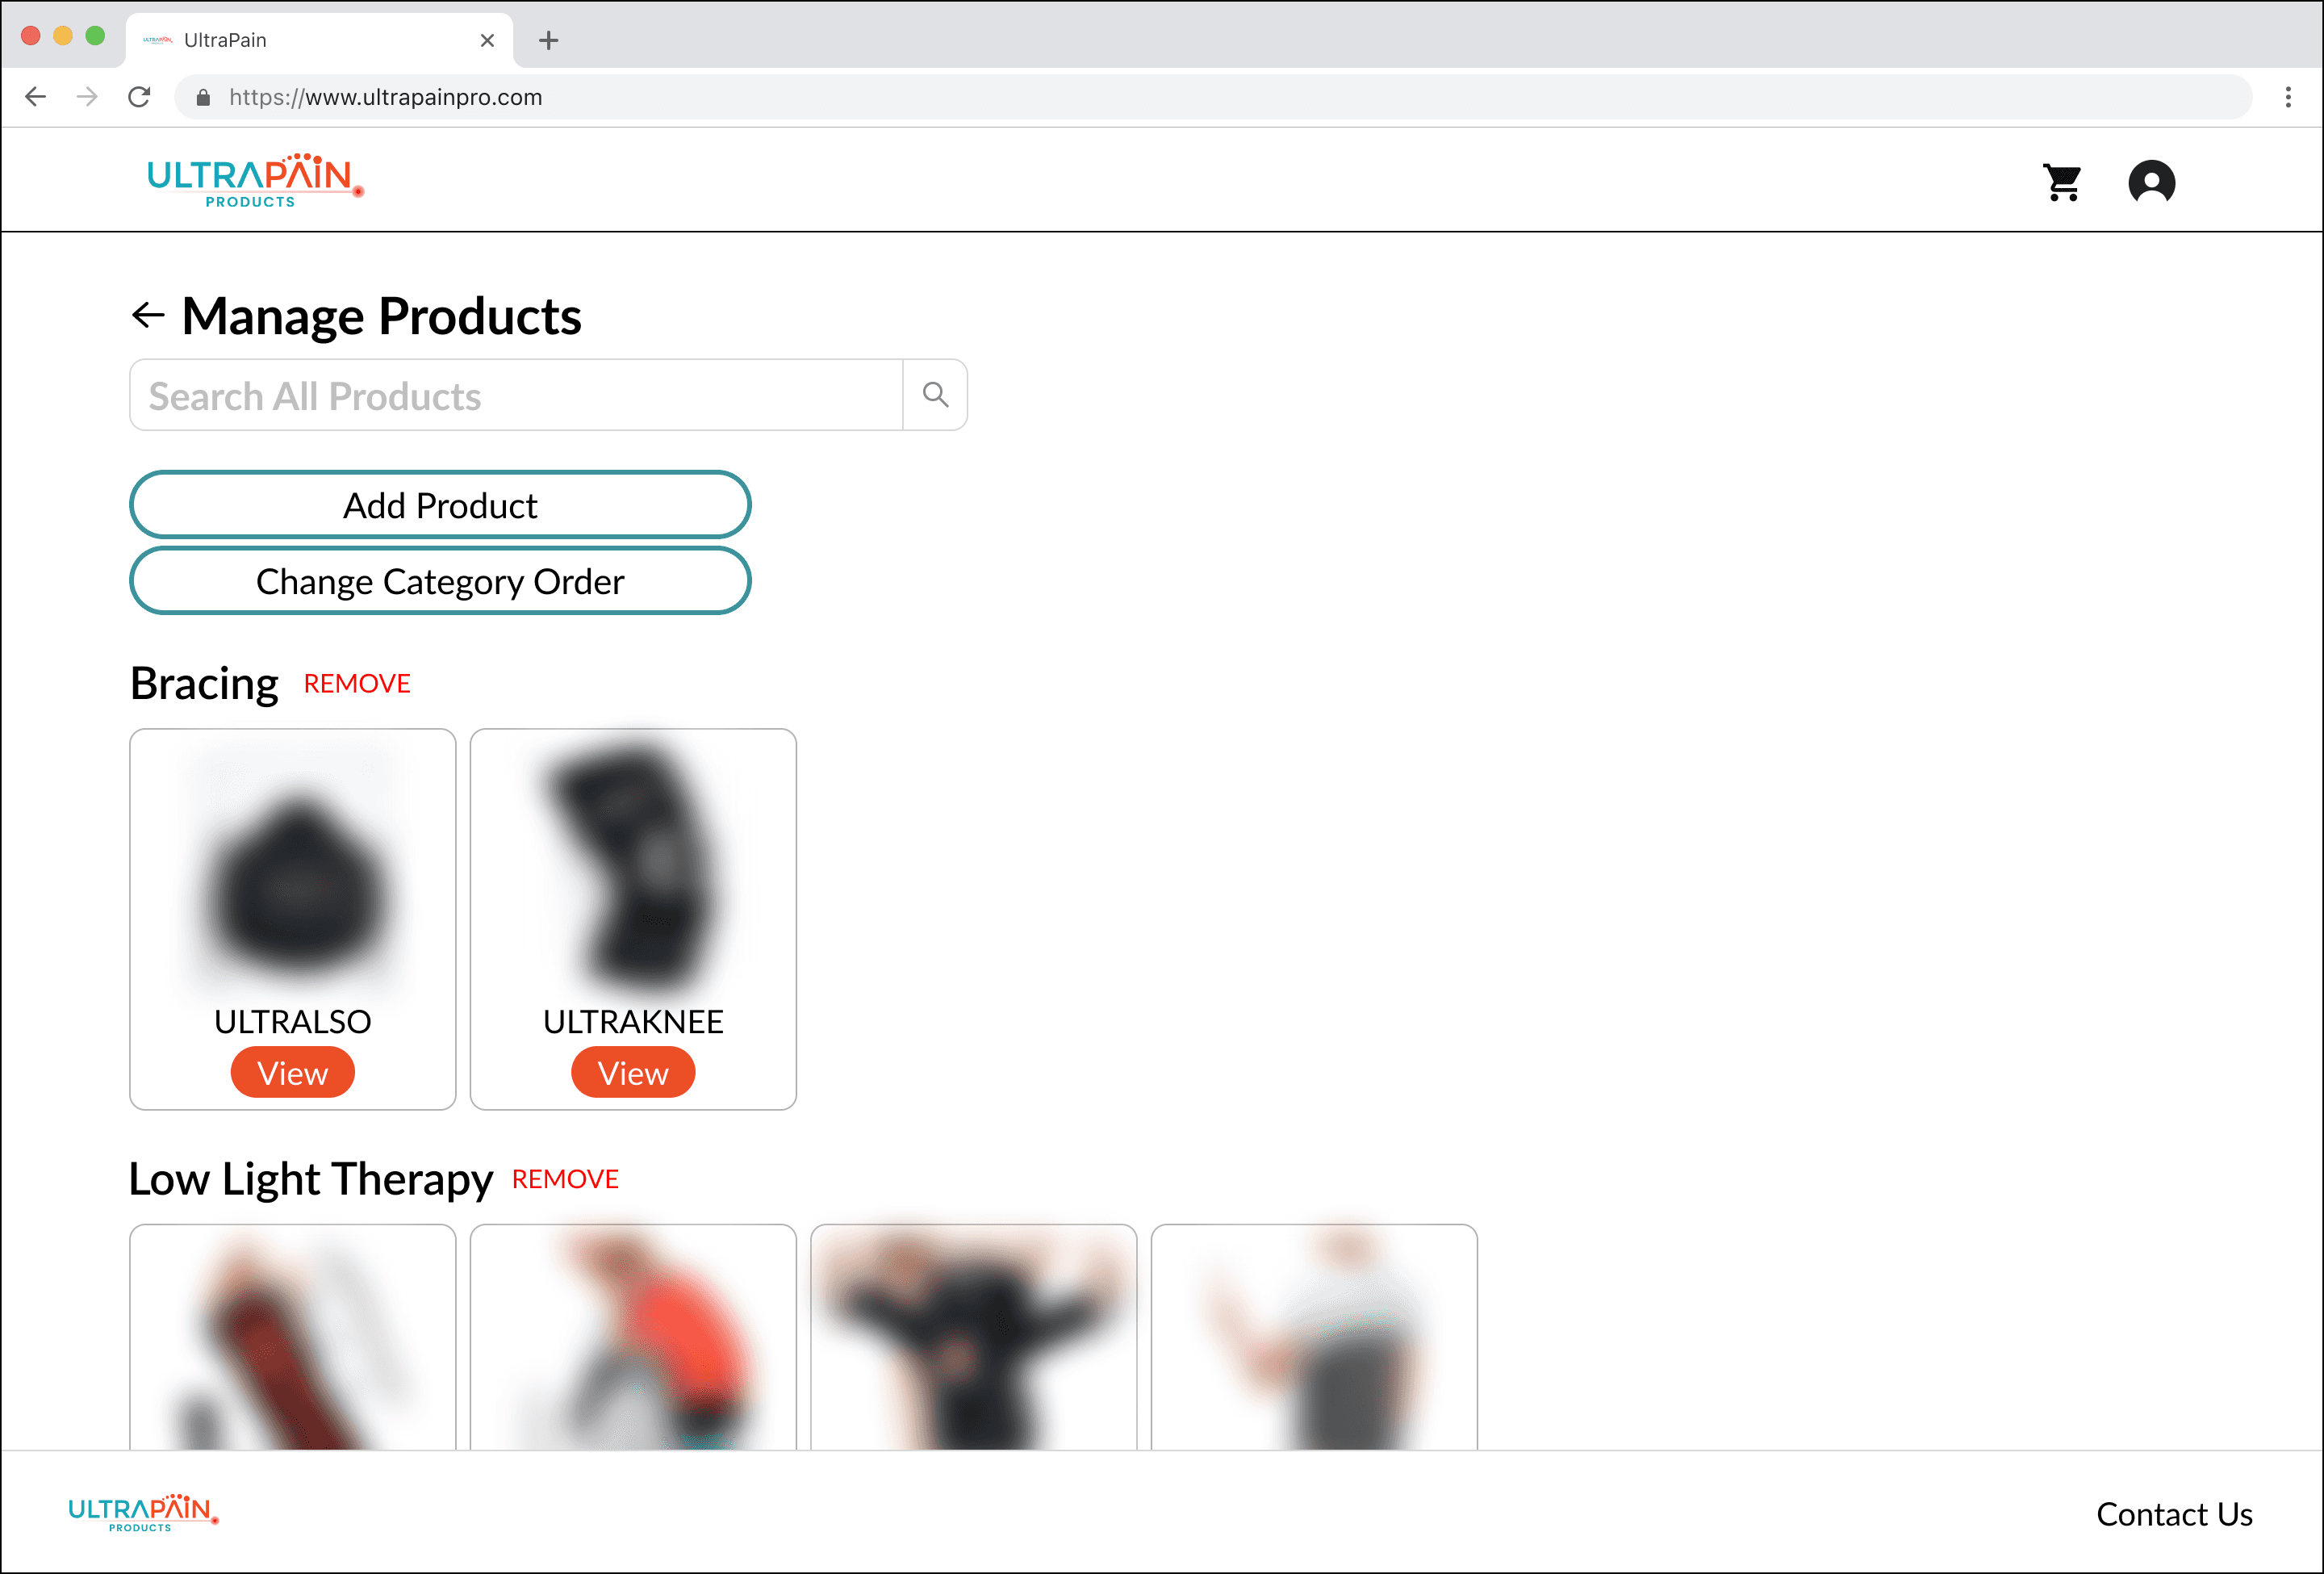Remove the Bracing category
Image resolution: width=2324 pixels, height=1574 pixels.
[x=357, y=683]
